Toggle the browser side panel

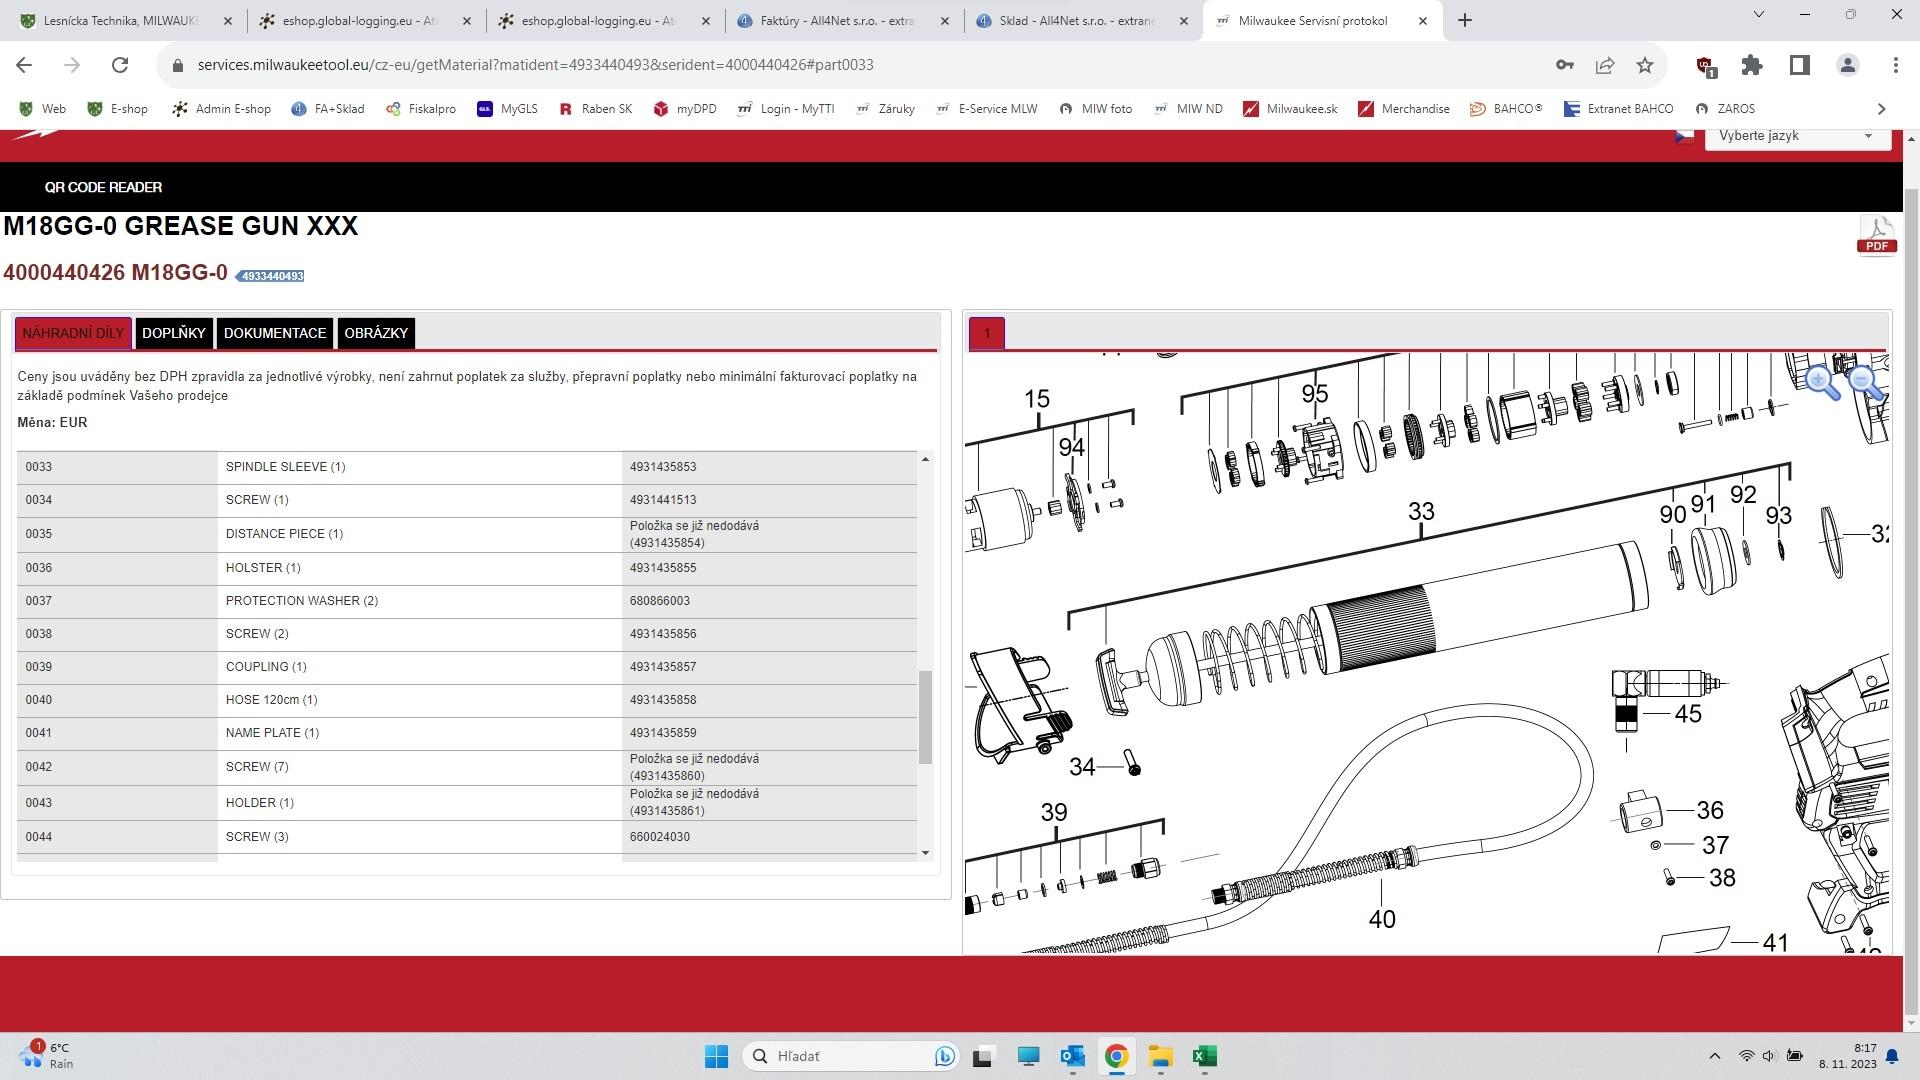(x=1800, y=65)
